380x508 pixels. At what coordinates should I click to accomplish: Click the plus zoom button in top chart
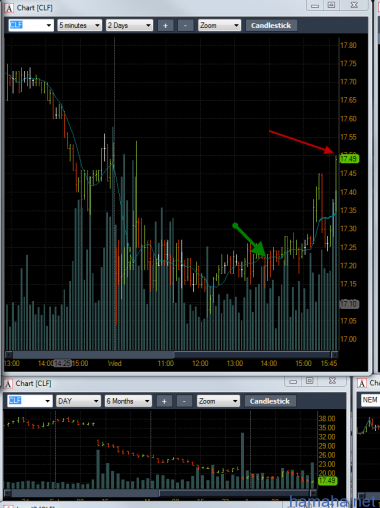[x=165, y=25]
